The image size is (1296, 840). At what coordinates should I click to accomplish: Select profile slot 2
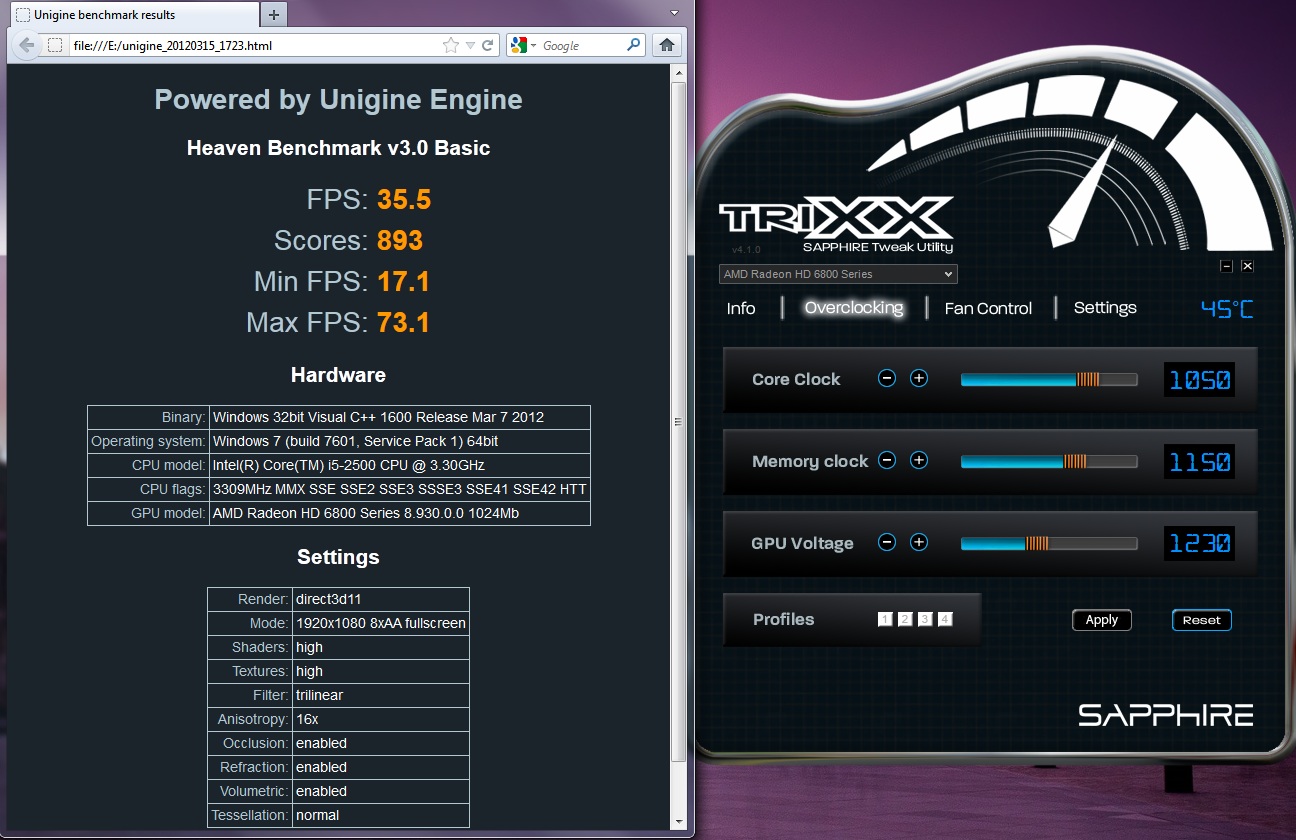point(905,619)
